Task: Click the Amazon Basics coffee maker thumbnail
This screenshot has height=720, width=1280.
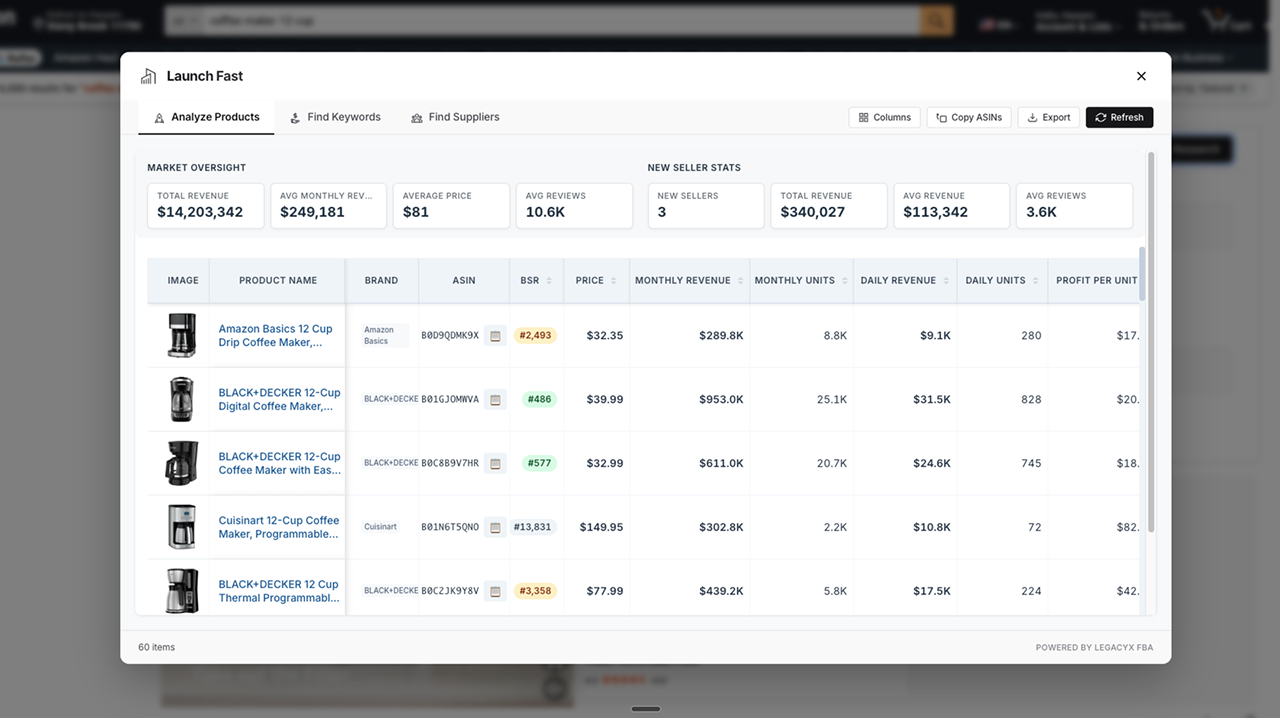Action: coord(182,336)
